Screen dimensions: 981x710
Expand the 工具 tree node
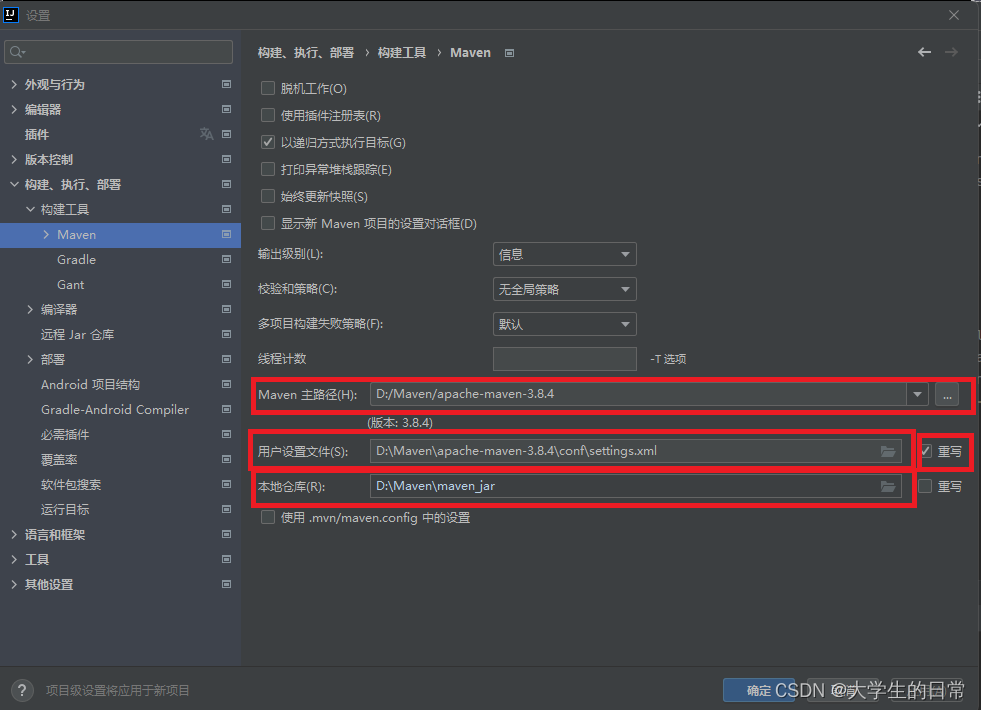14,560
